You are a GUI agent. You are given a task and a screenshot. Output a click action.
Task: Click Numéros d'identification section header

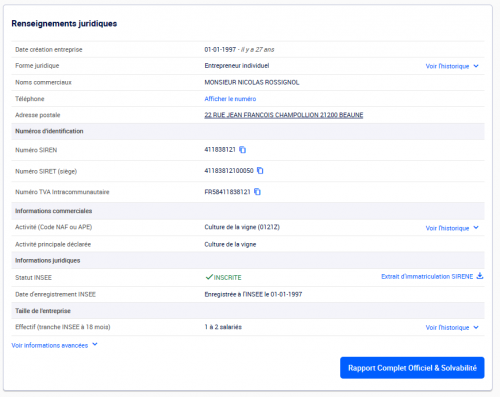point(49,131)
